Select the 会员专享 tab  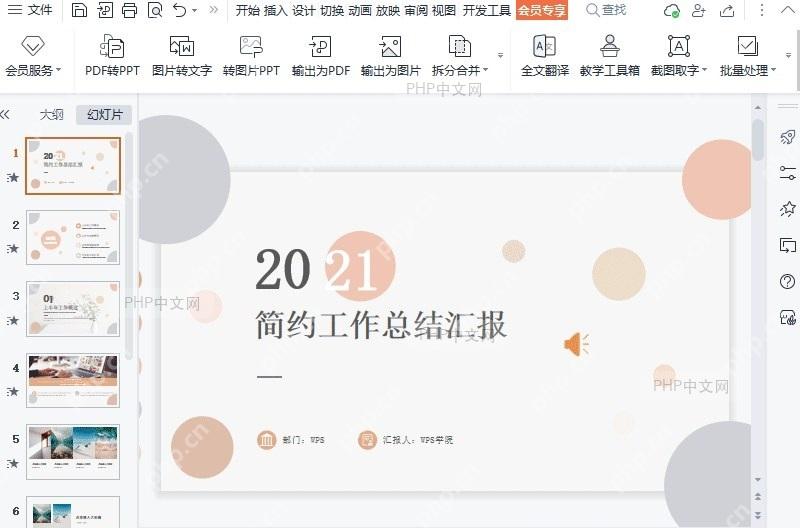coord(542,10)
